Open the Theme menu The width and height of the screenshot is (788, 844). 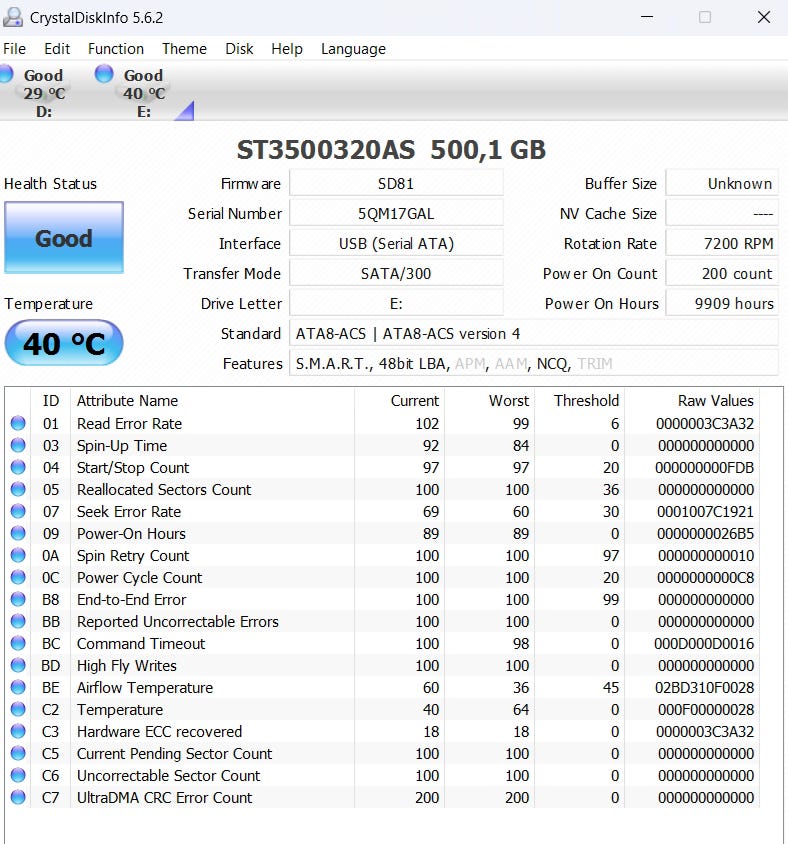184,49
